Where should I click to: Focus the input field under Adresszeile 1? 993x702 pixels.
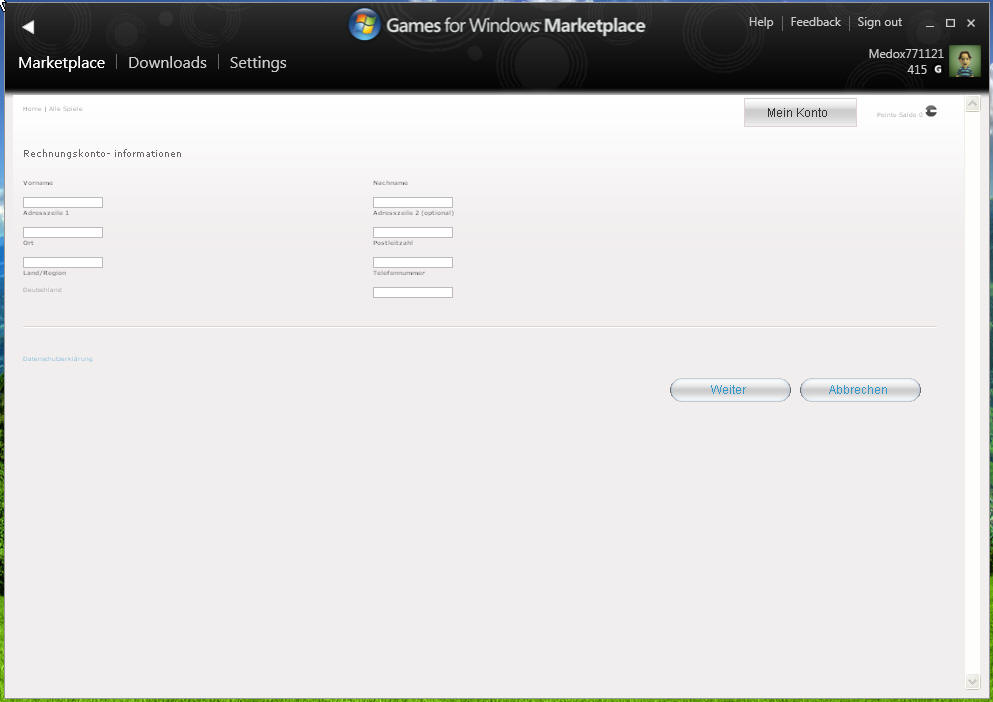click(63, 233)
